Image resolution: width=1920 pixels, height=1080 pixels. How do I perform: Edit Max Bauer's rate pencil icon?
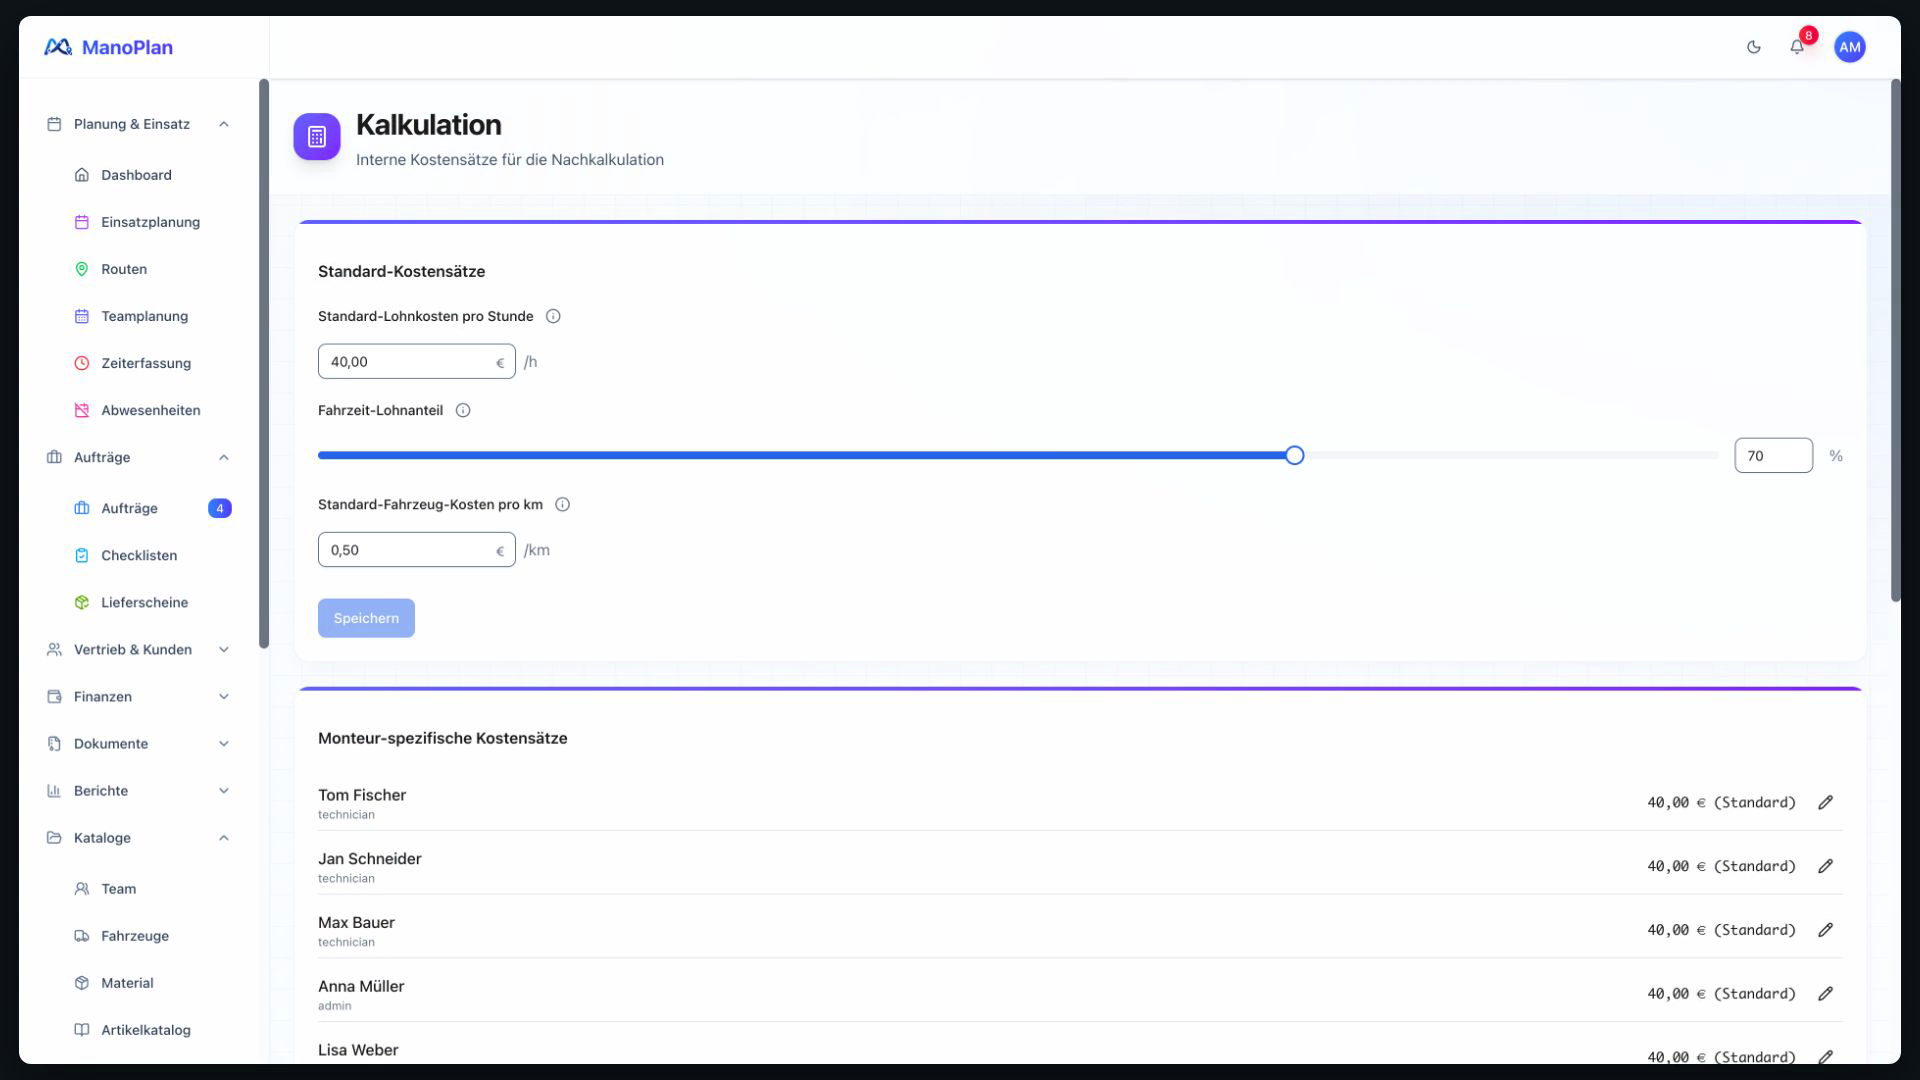click(x=1825, y=930)
